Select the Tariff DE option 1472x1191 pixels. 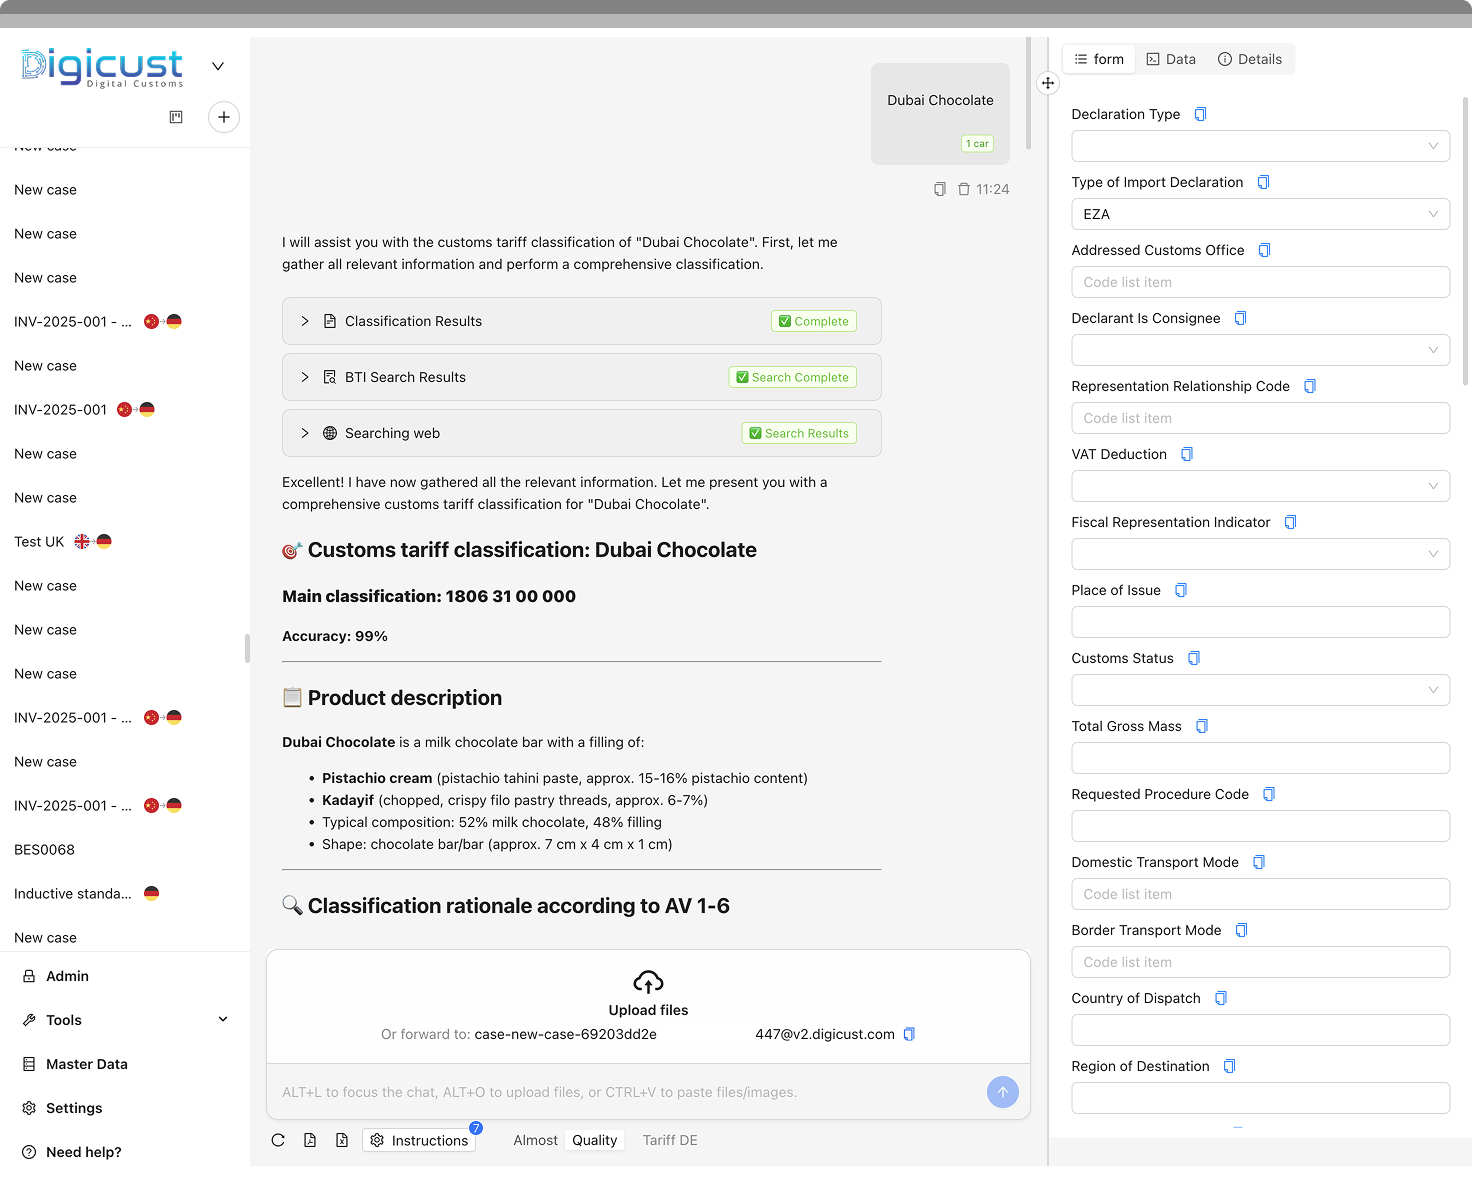click(670, 1140)
